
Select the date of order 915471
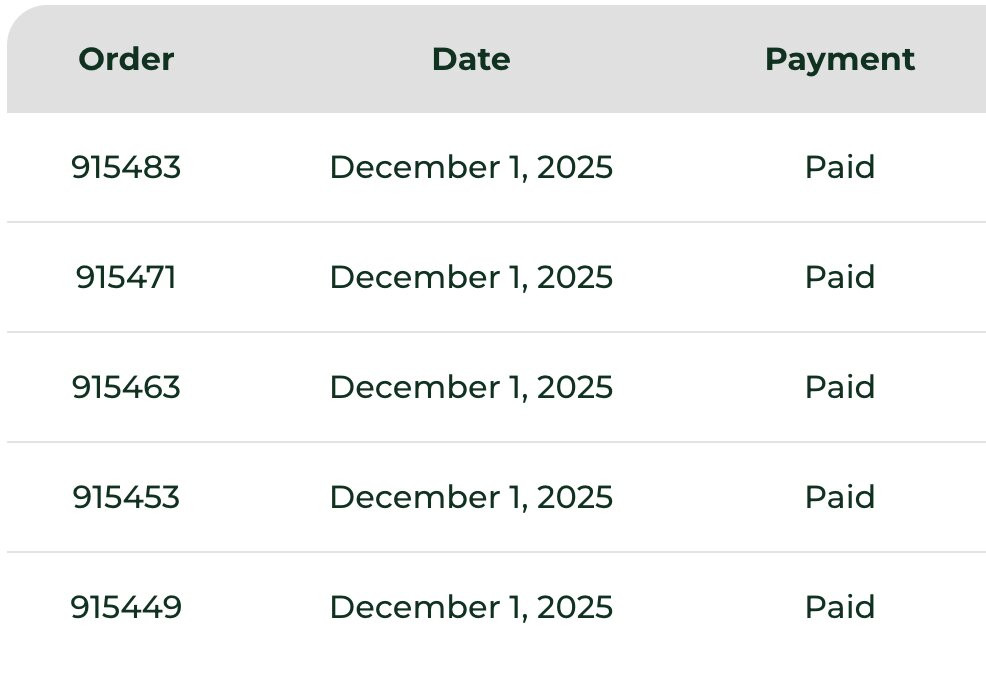tap(471, 277)
